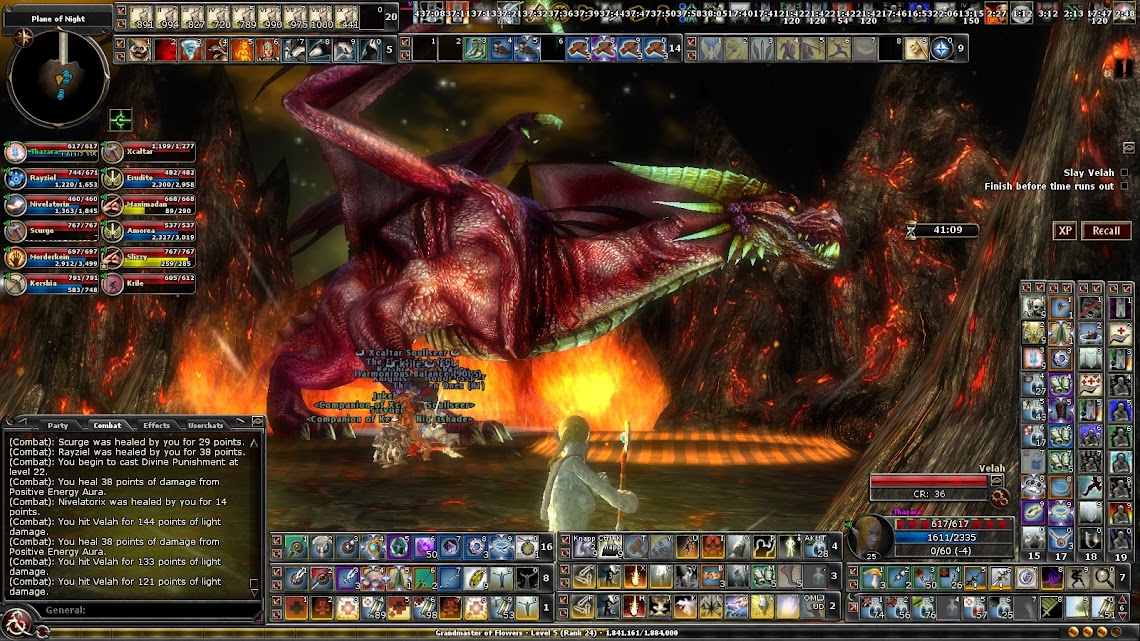
Task: Activate the flaming figure icon in hotbar 5
Action: pyautogui.click(x=243, y=49)
